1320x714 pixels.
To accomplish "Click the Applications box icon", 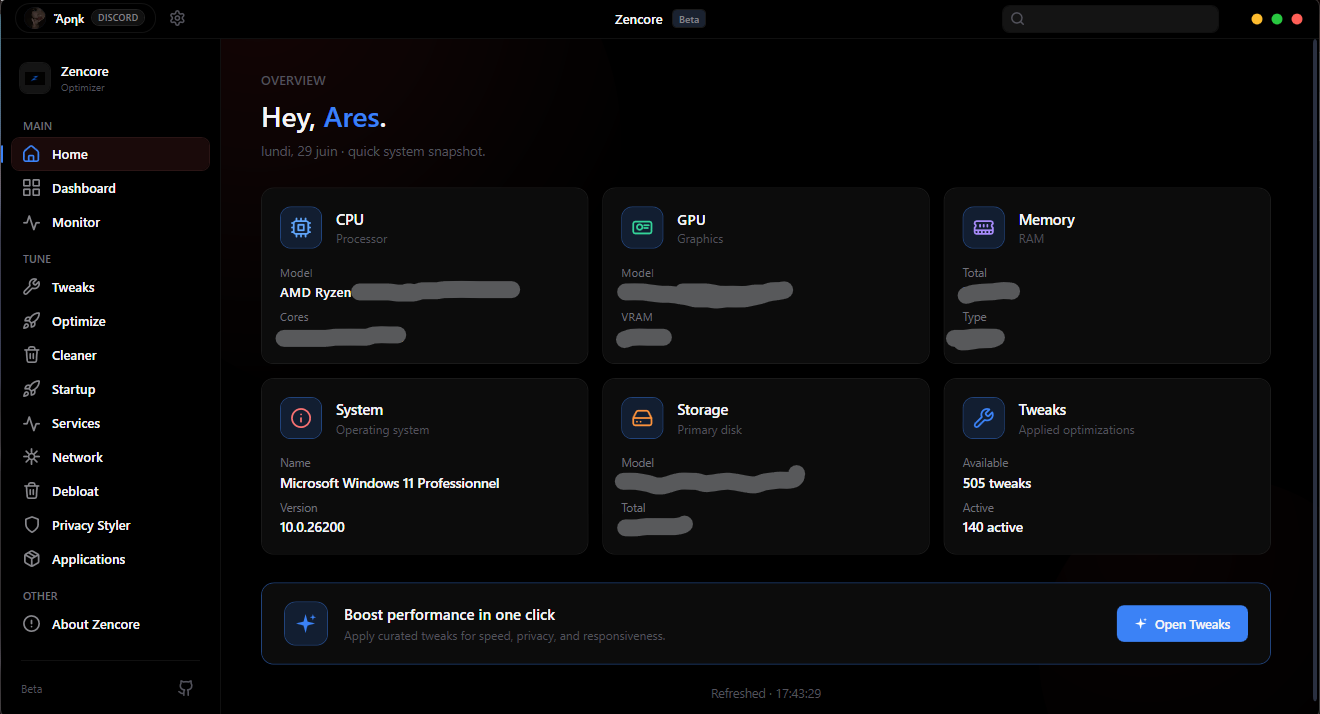I will click(32, 559).
